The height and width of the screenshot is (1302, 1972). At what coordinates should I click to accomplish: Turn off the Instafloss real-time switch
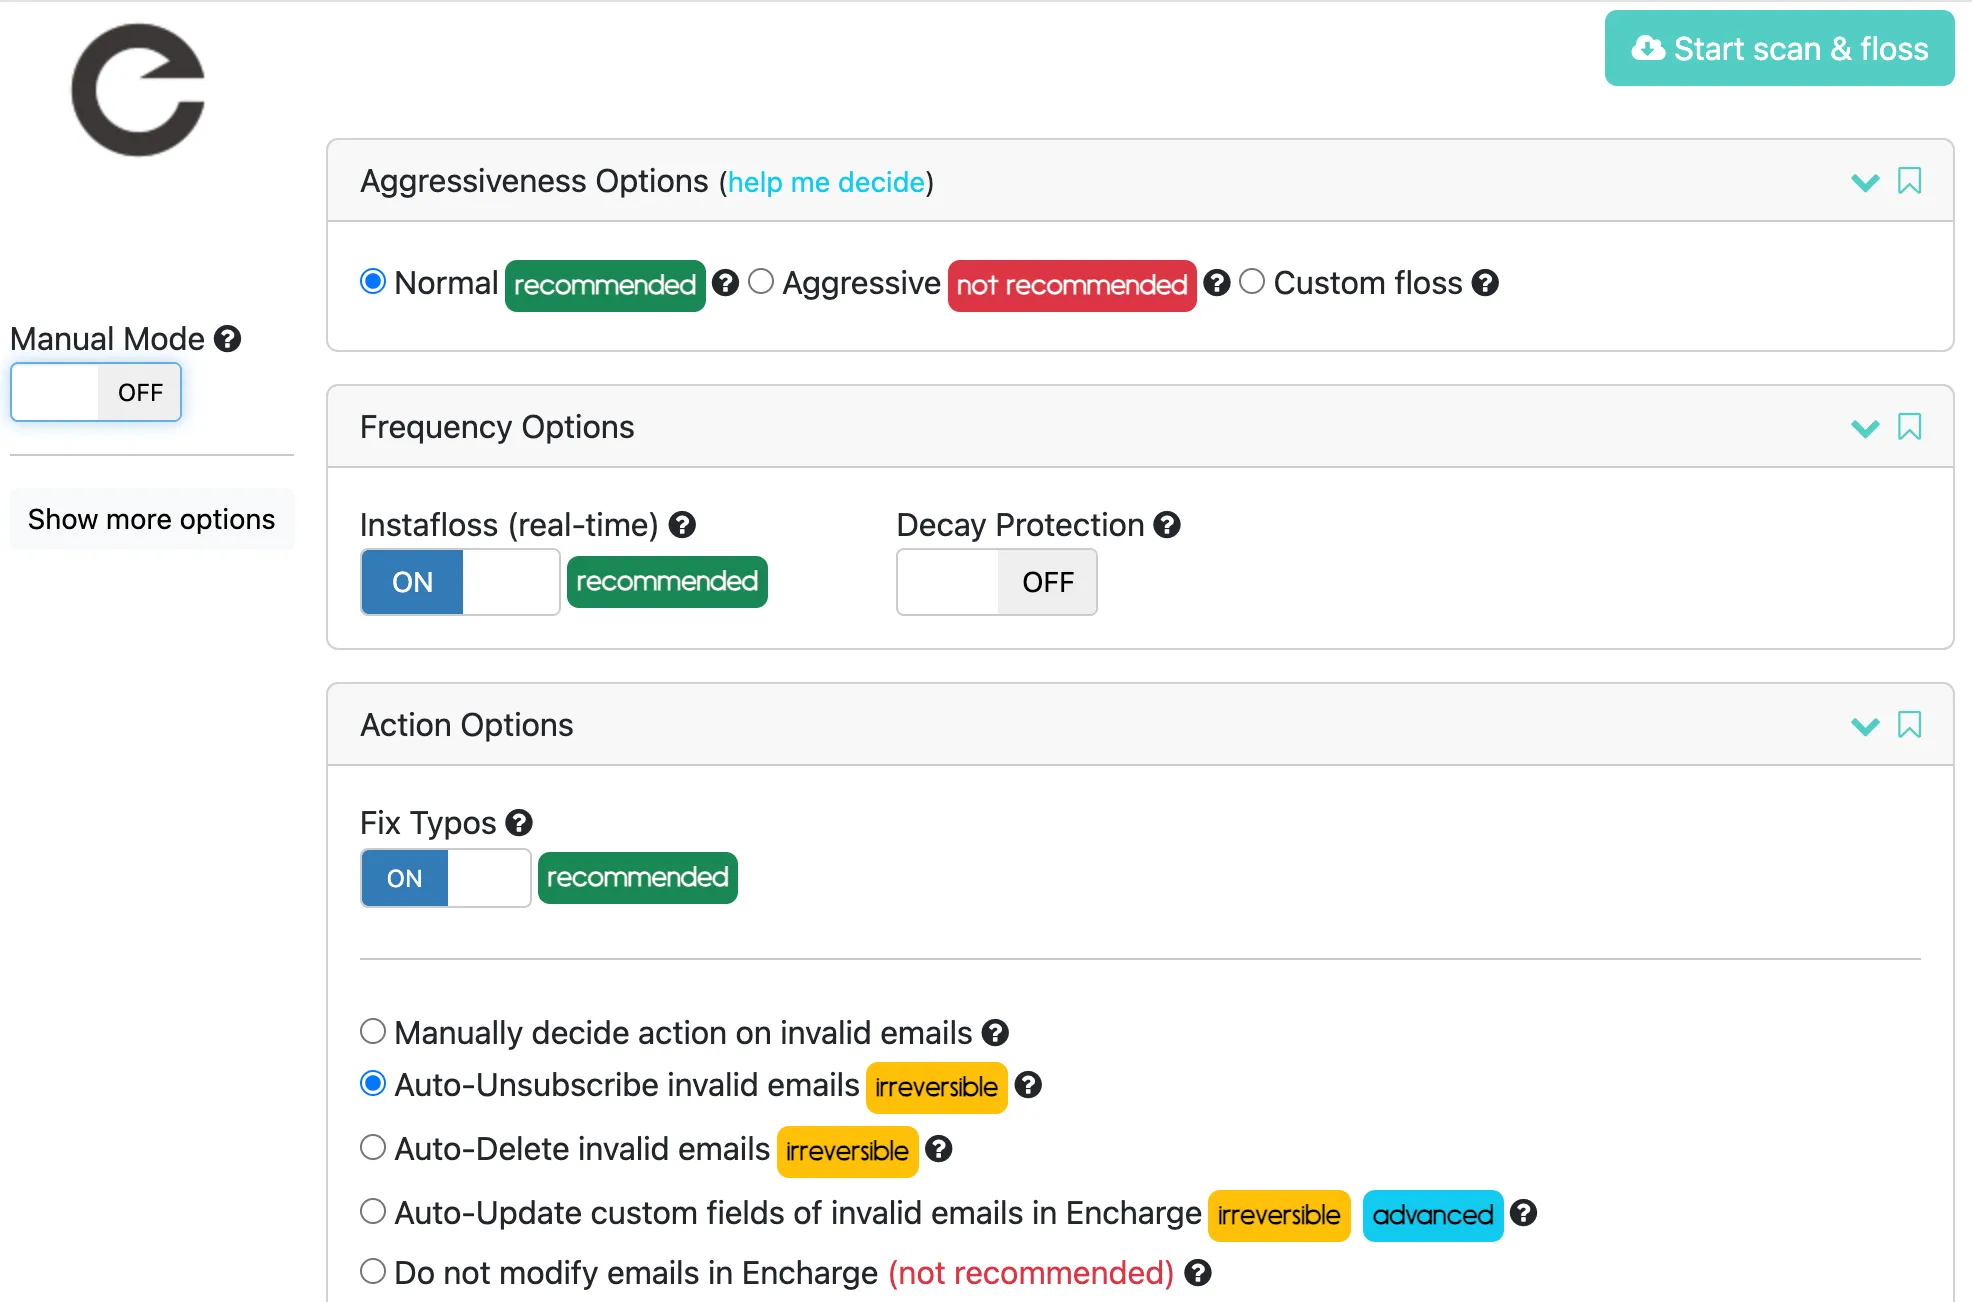click(x=460, y=582)
